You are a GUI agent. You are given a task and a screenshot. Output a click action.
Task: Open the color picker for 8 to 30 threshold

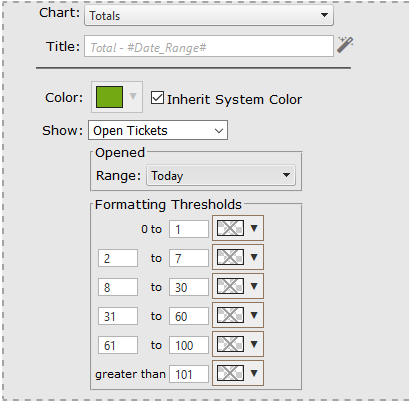tap(238, 286)
